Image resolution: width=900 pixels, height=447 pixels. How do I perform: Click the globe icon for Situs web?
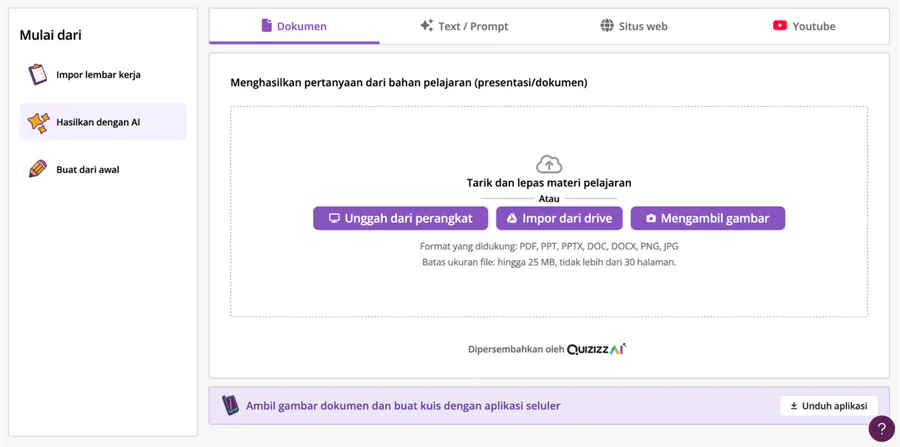(x=607, y=26)
